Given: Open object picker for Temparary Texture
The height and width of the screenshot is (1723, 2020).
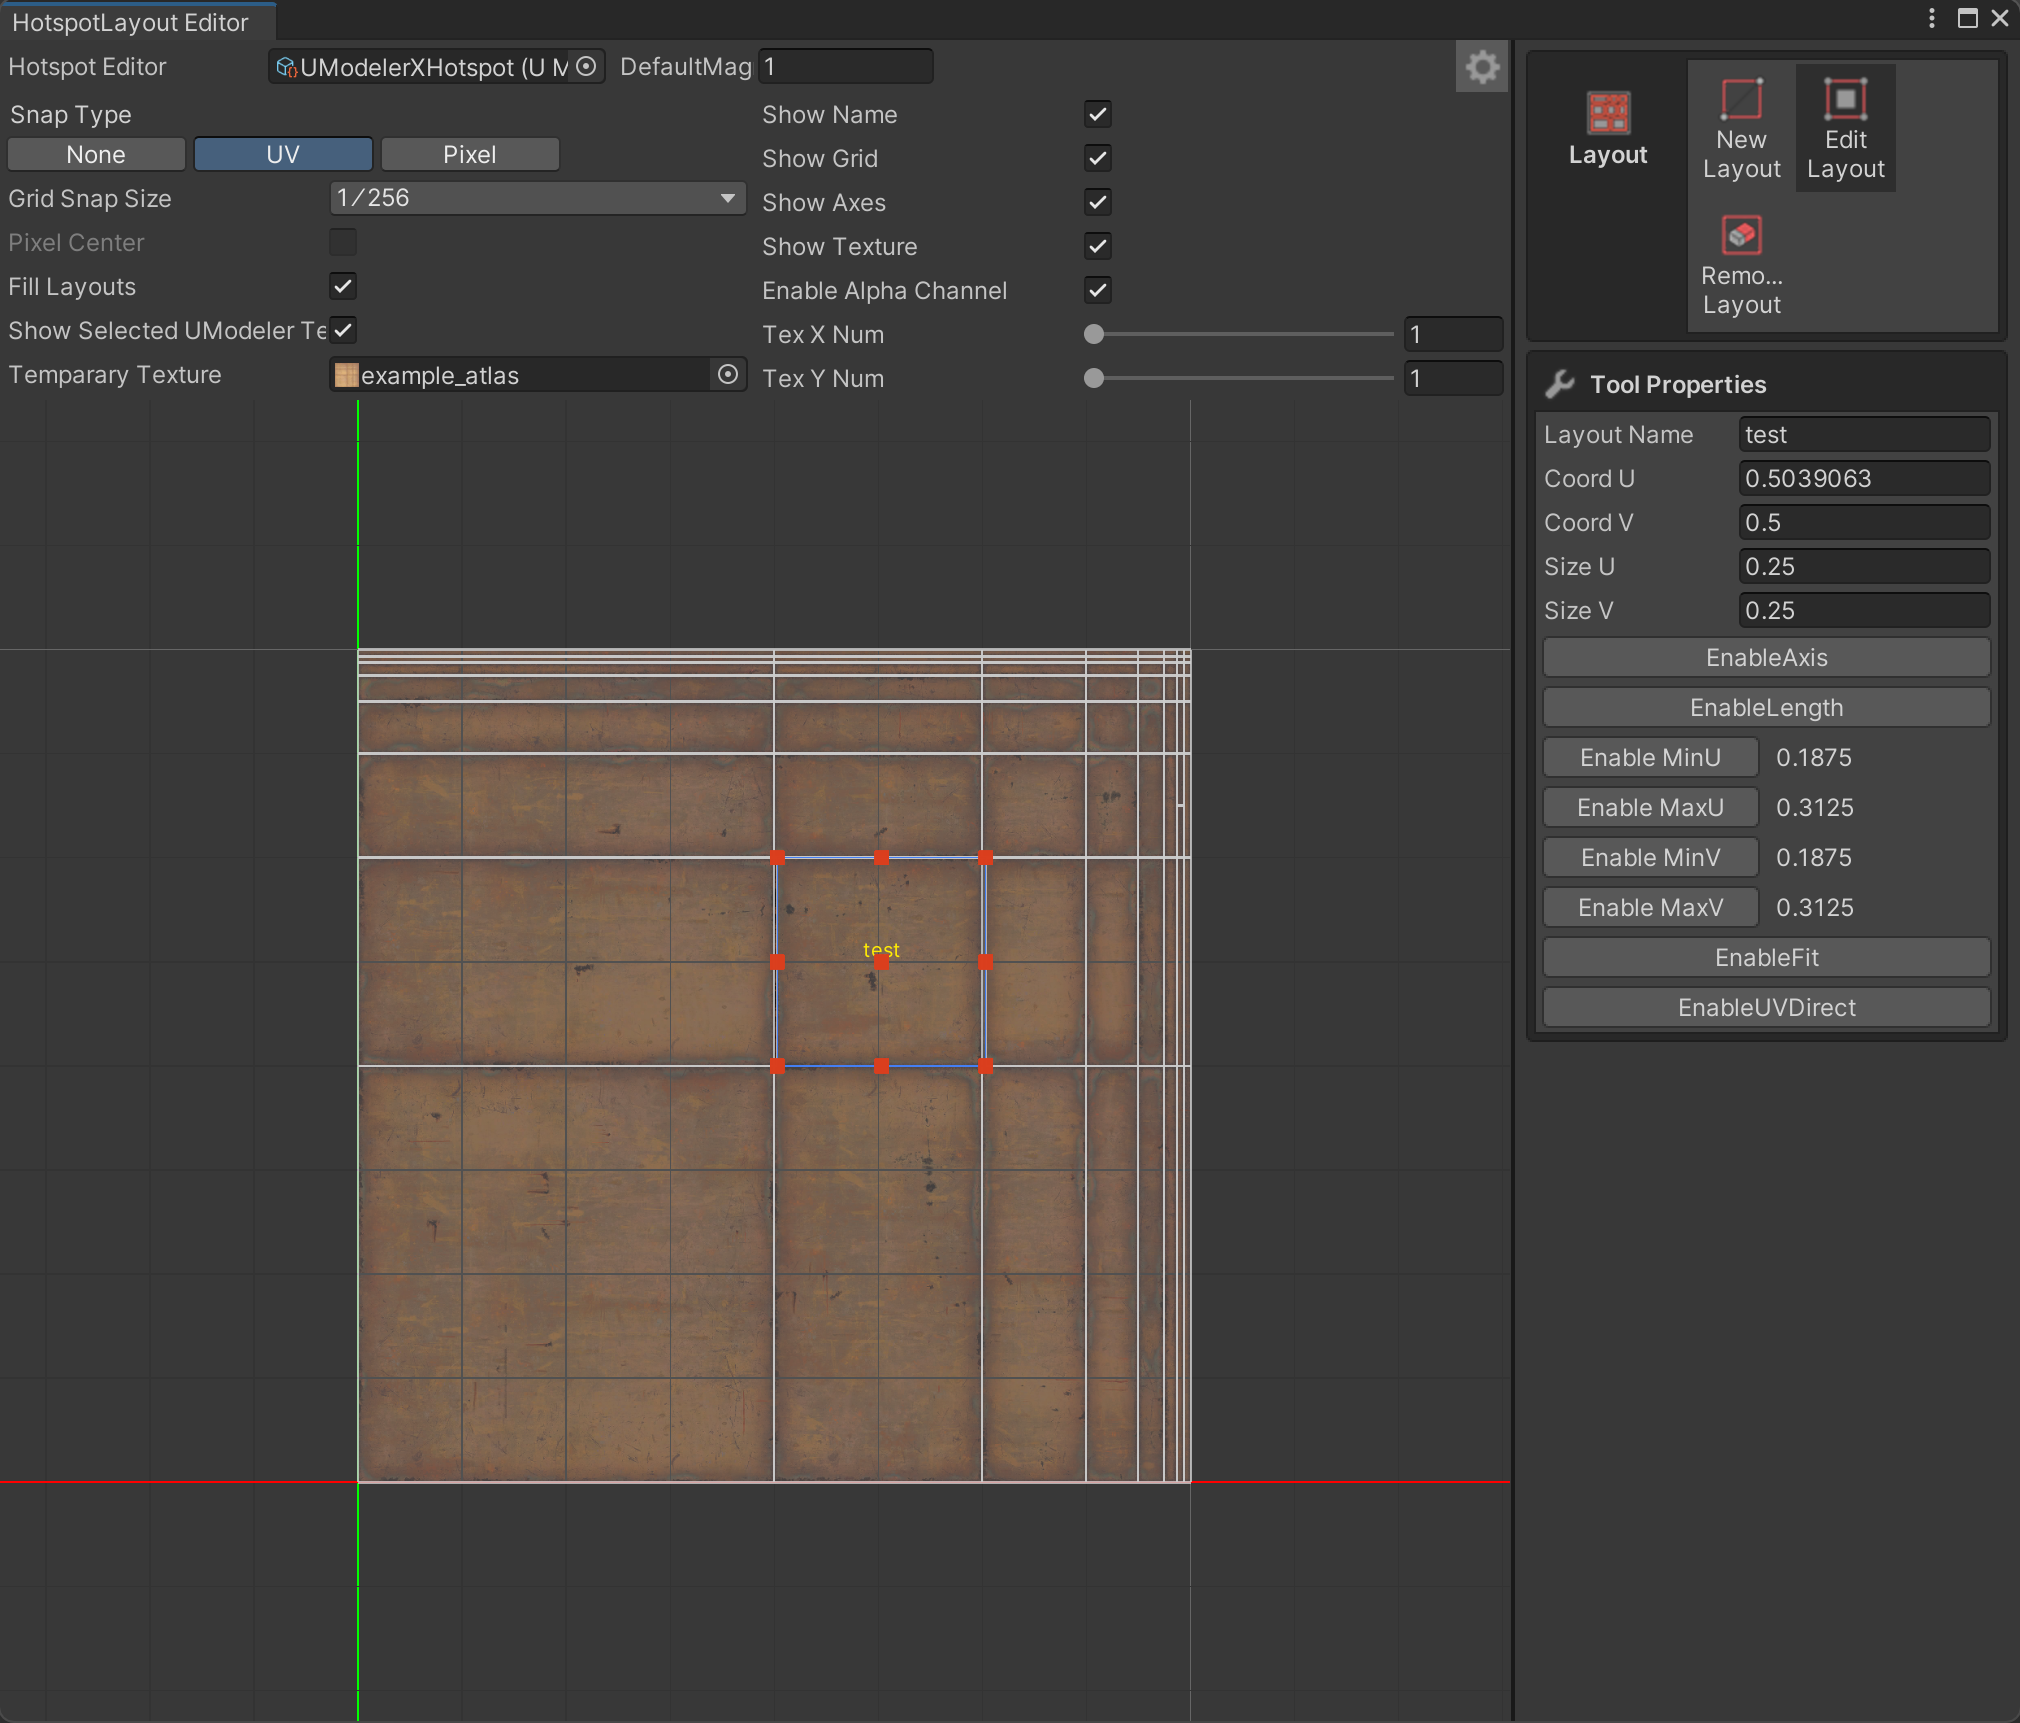Looking at the screenshot, I should click(x=727, y=374).
